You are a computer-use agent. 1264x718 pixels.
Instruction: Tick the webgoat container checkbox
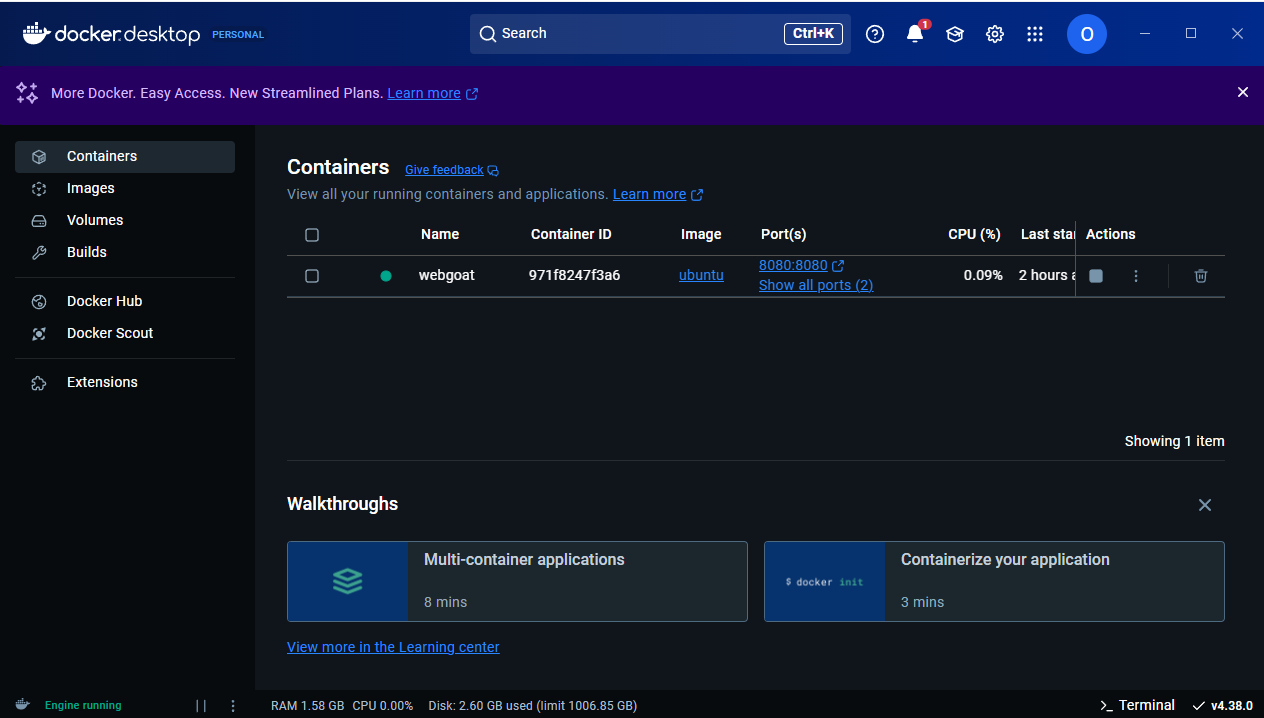[312, 276]
